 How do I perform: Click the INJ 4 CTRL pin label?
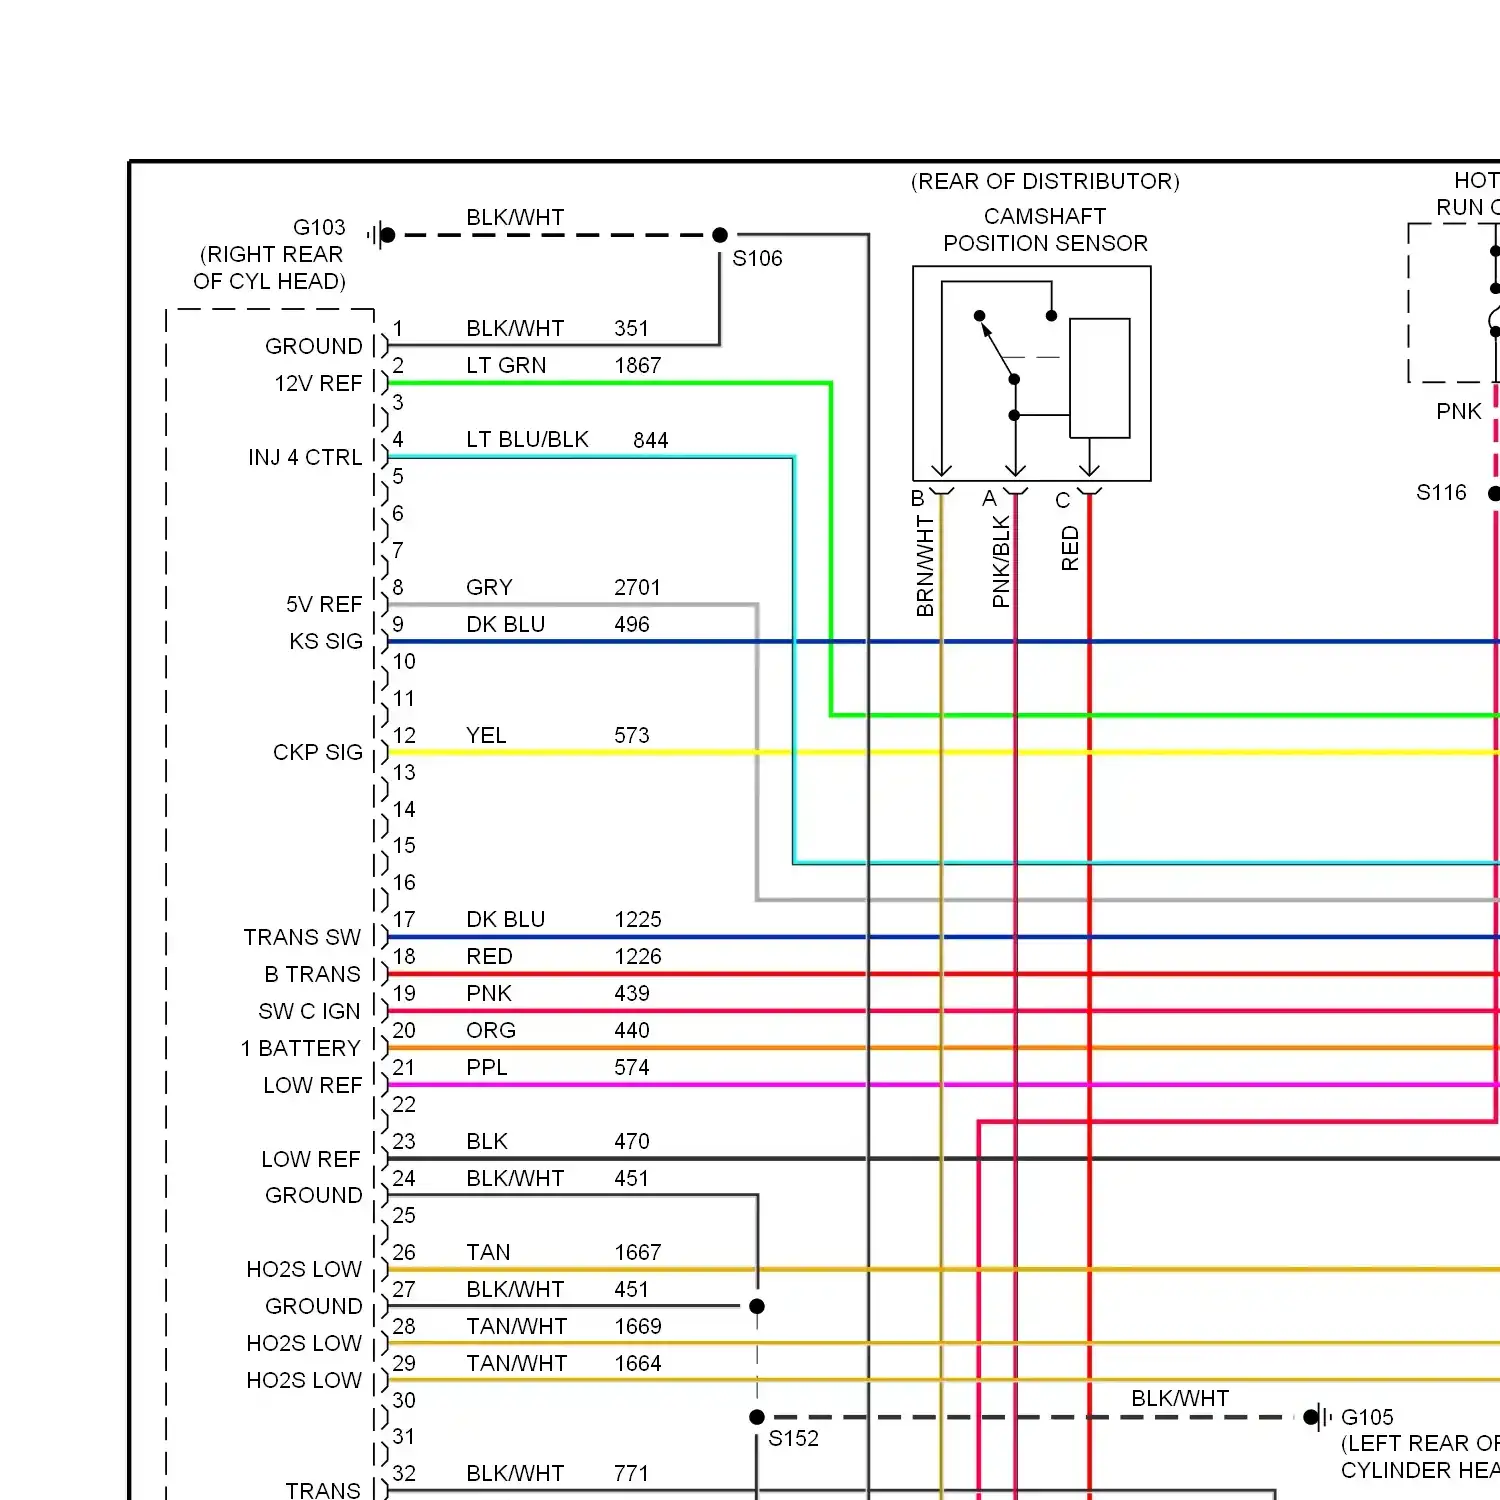coord(305,457)
